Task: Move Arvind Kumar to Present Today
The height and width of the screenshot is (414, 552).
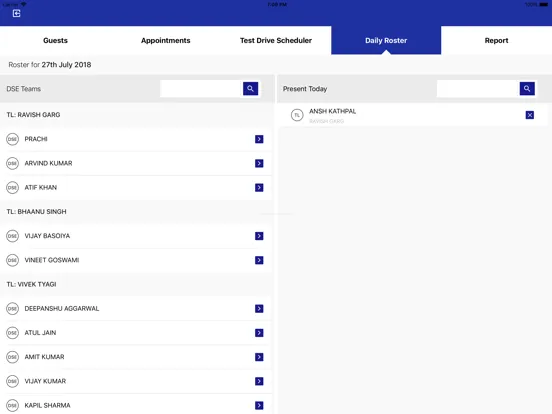Action: tap(259, 163)
